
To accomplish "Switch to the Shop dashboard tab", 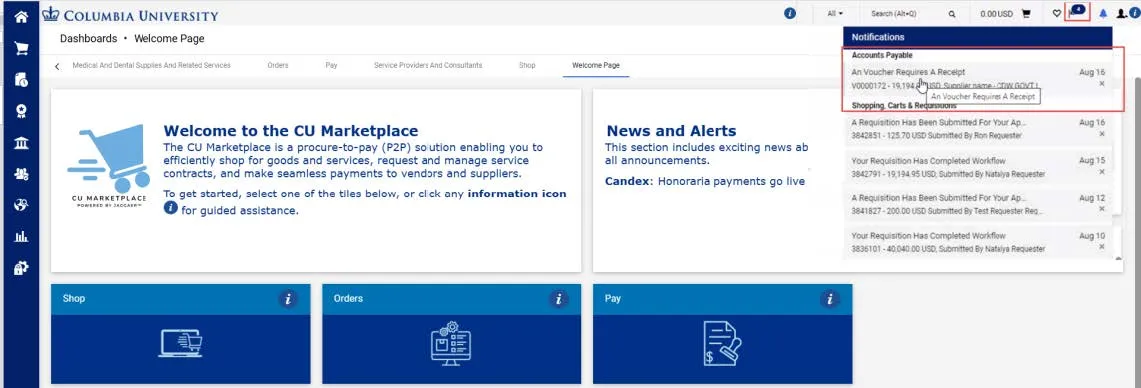I will (527, 66).
